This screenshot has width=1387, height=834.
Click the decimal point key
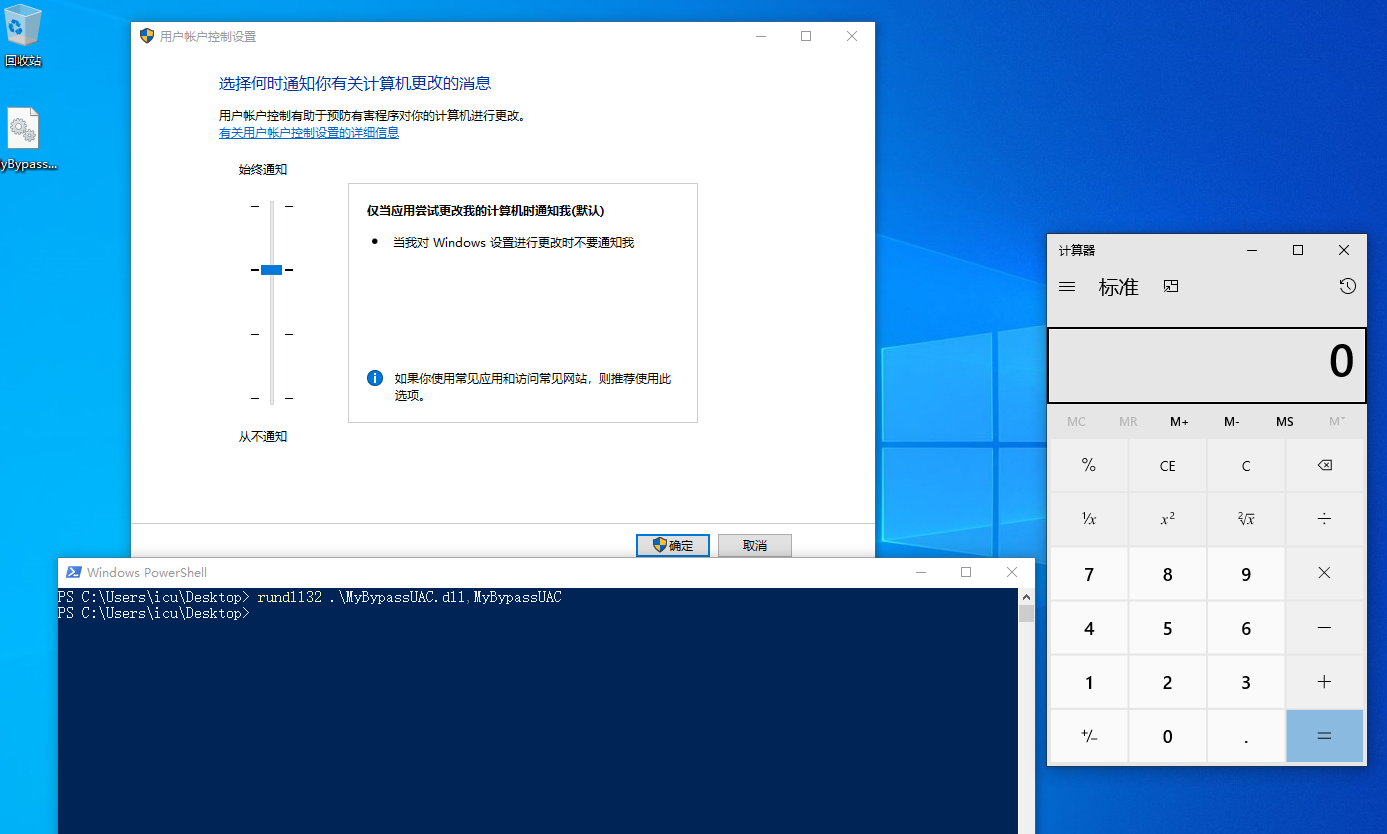click(x=1246, y=736)
